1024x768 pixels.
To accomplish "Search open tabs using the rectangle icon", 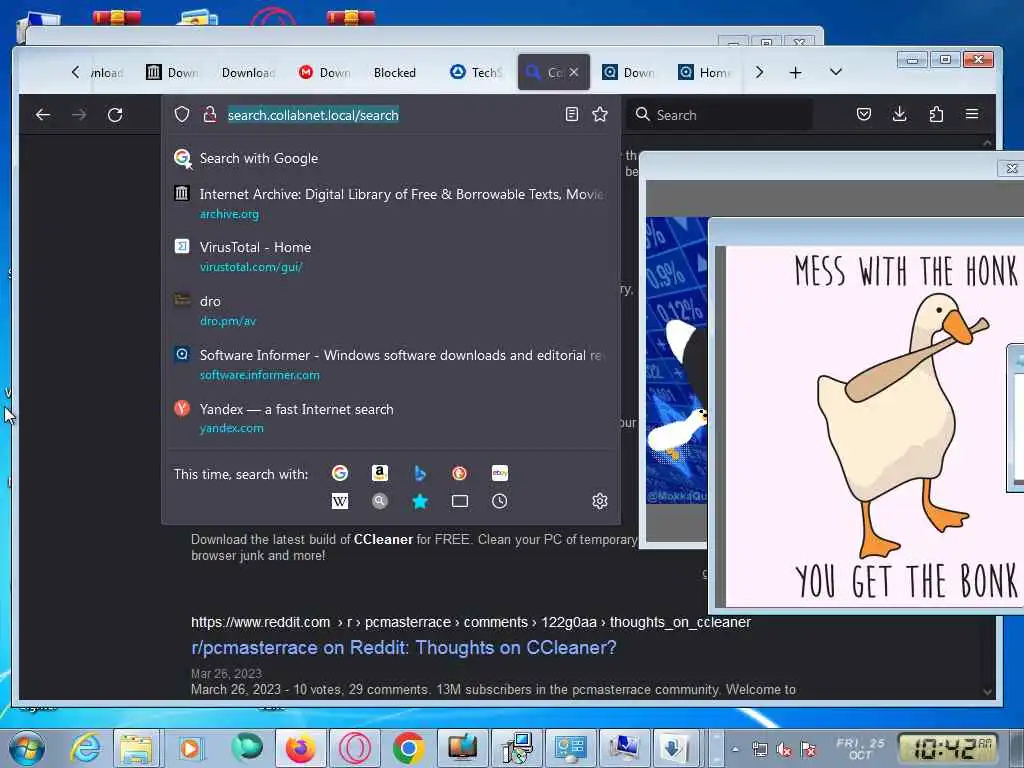I will [460, 501].
